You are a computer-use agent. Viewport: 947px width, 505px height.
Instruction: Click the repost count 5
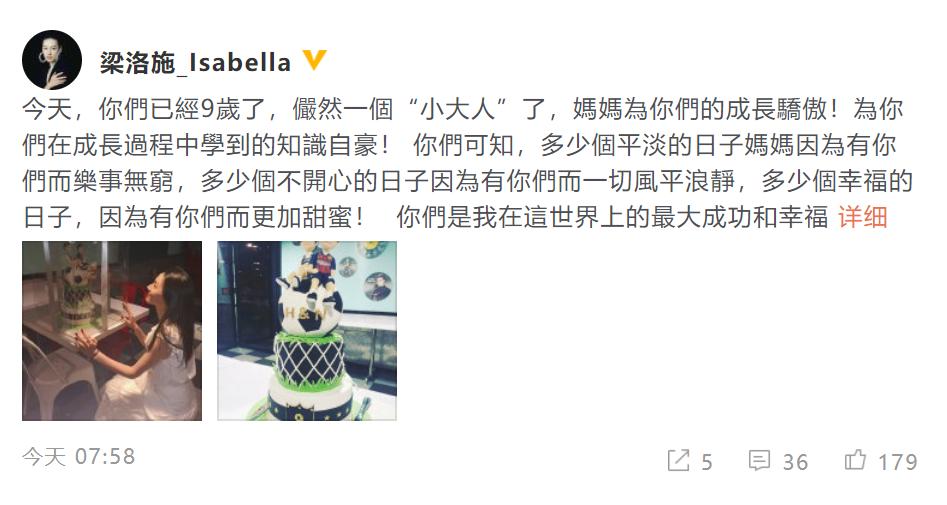pyautogui.click(x=707, y=463)
